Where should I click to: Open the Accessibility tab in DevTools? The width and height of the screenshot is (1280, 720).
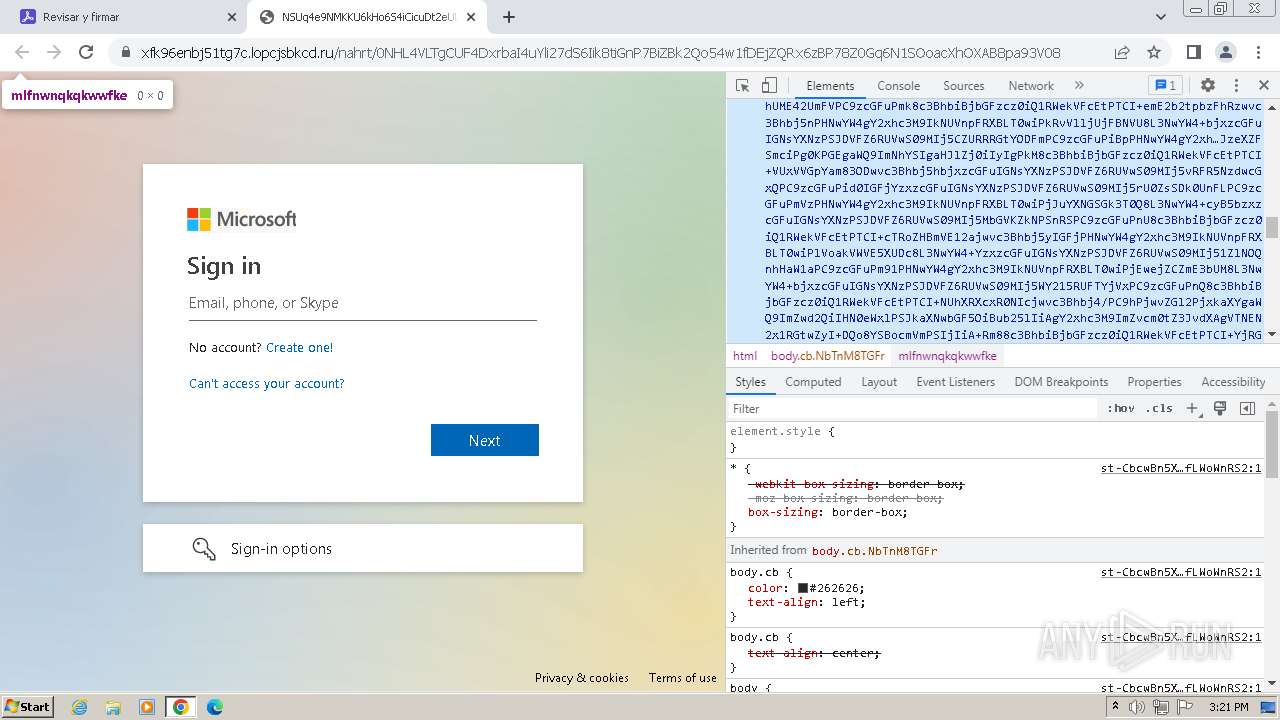click(1233, 382)
